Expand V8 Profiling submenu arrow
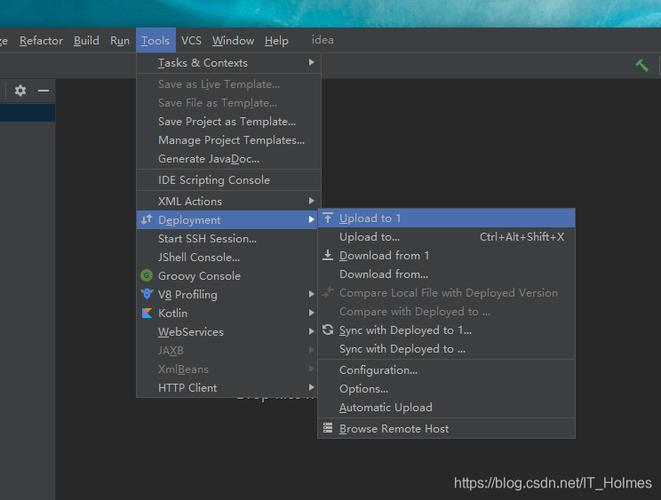 [x=311, y=294]
